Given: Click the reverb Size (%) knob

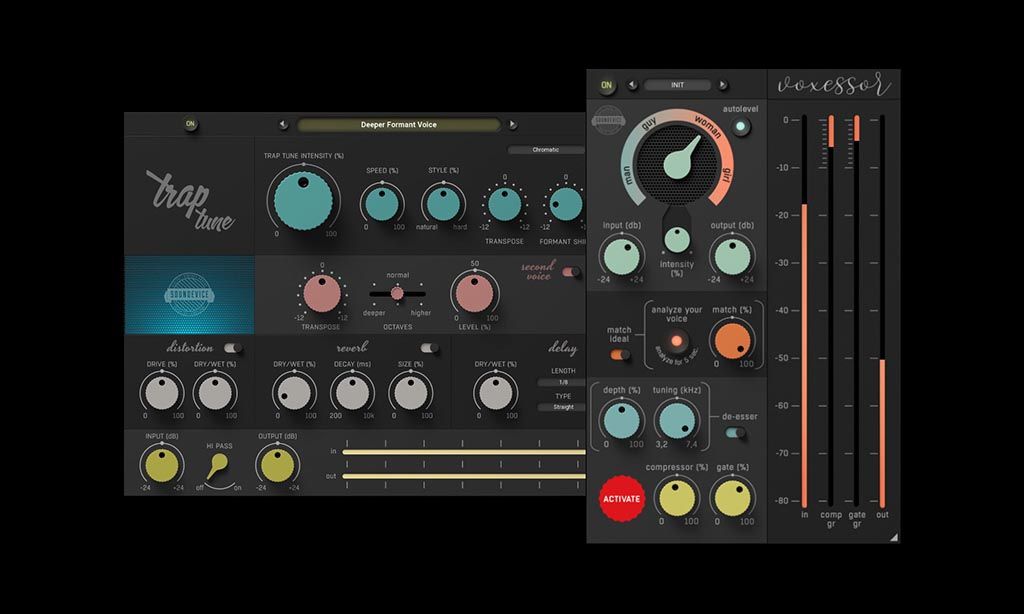Looking at the screenshot, I should click(411, 393).
